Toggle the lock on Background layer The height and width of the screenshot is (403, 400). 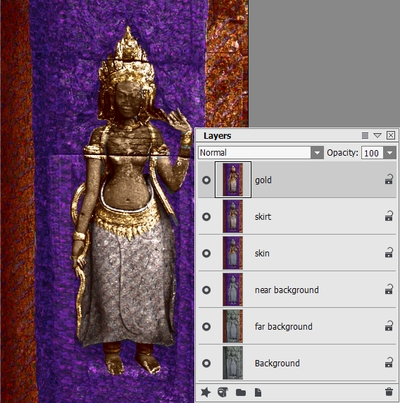click(389, 363)
